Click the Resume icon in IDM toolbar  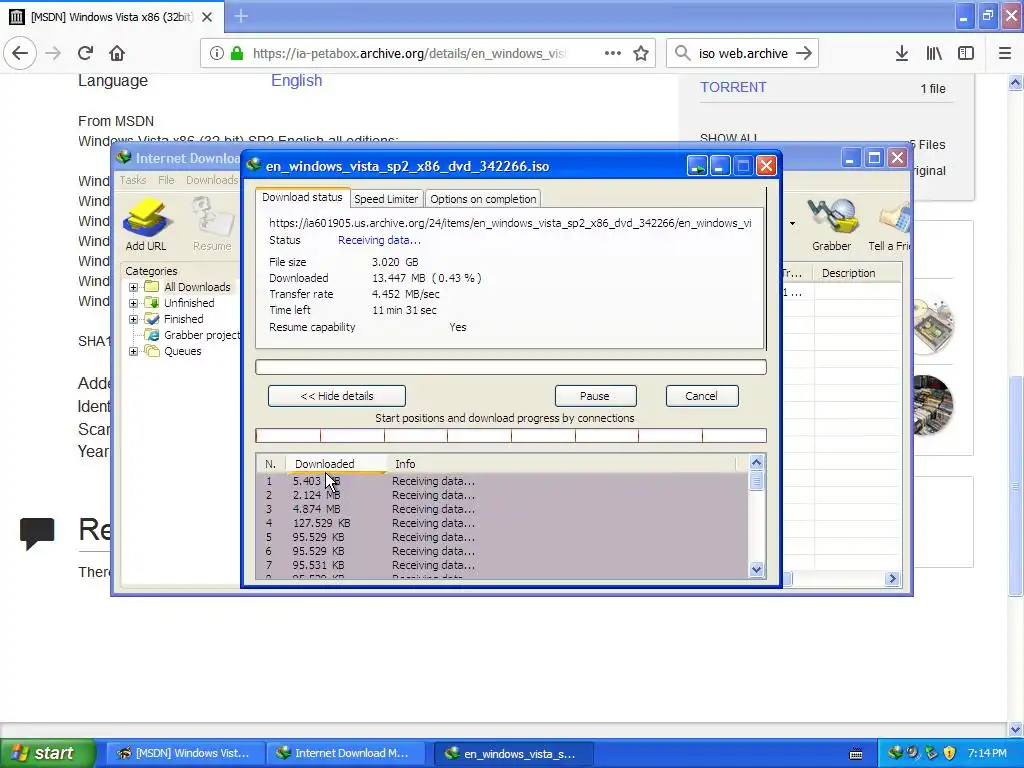(212, 224)
